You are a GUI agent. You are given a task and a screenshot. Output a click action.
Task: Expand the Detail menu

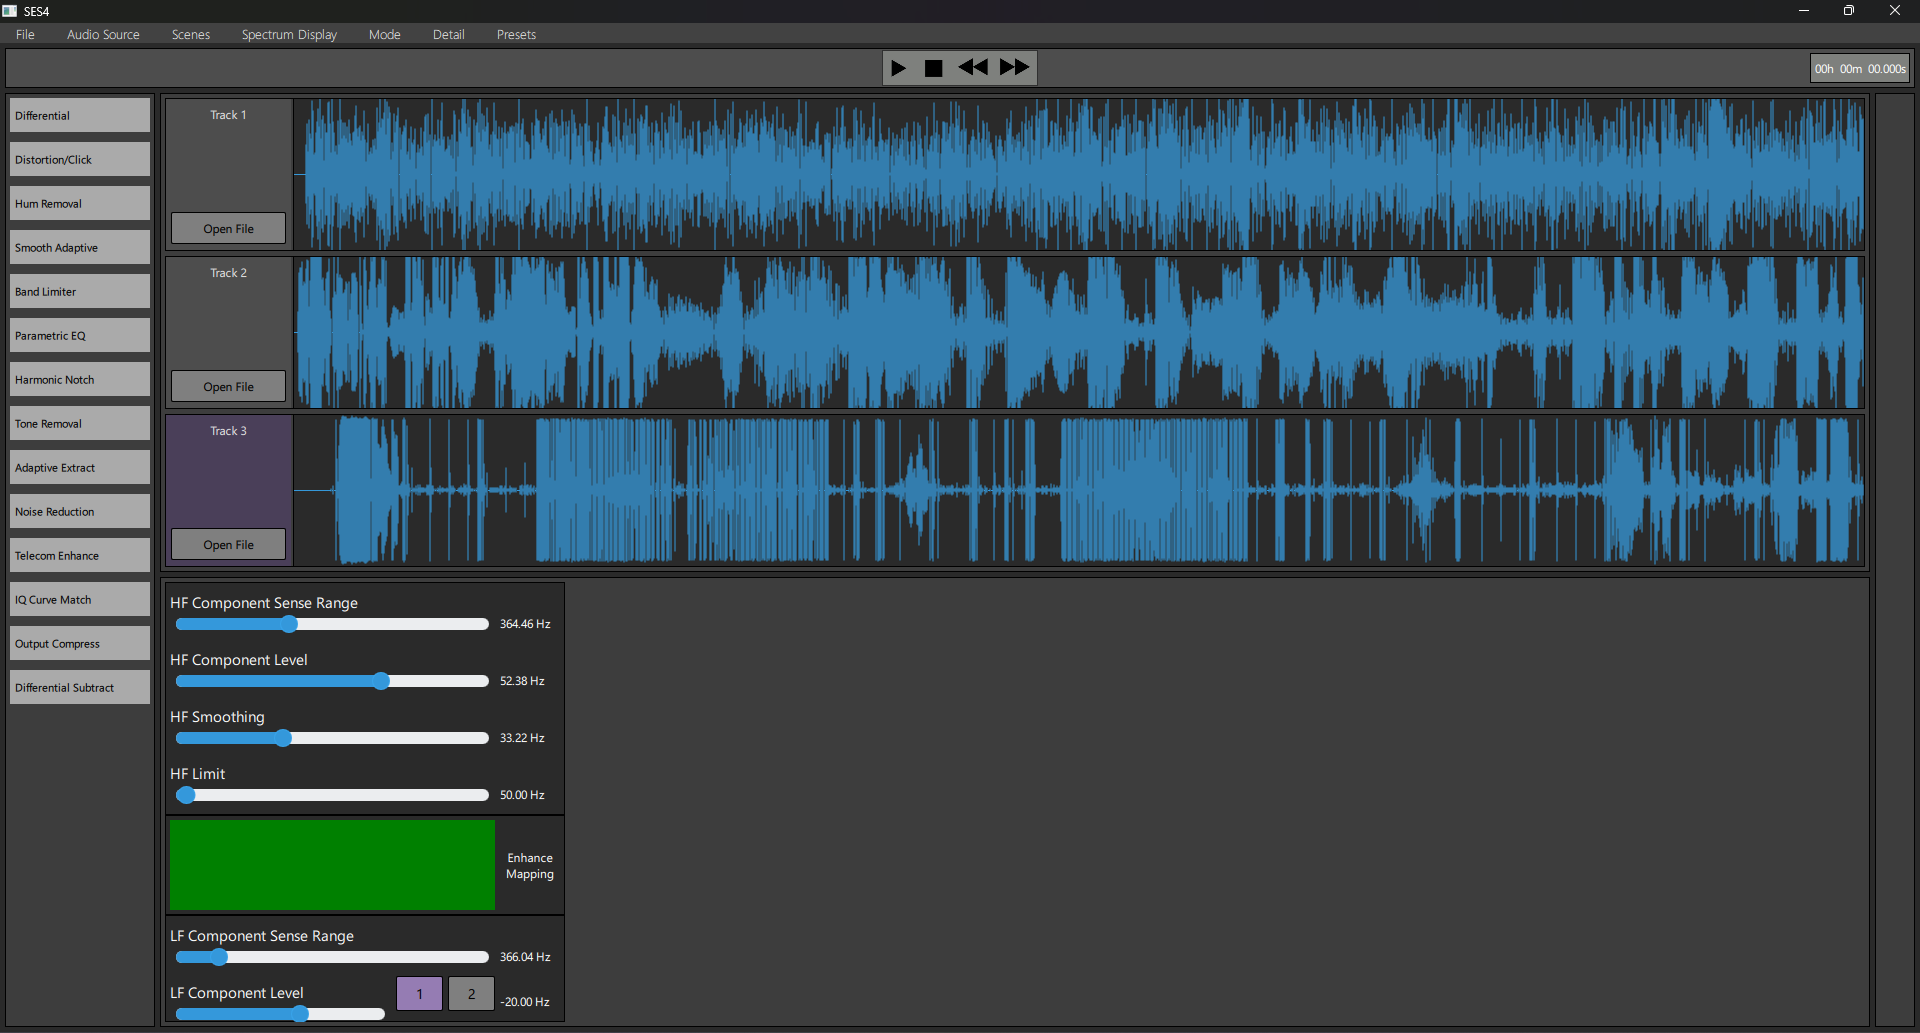(x=448, y=35)
